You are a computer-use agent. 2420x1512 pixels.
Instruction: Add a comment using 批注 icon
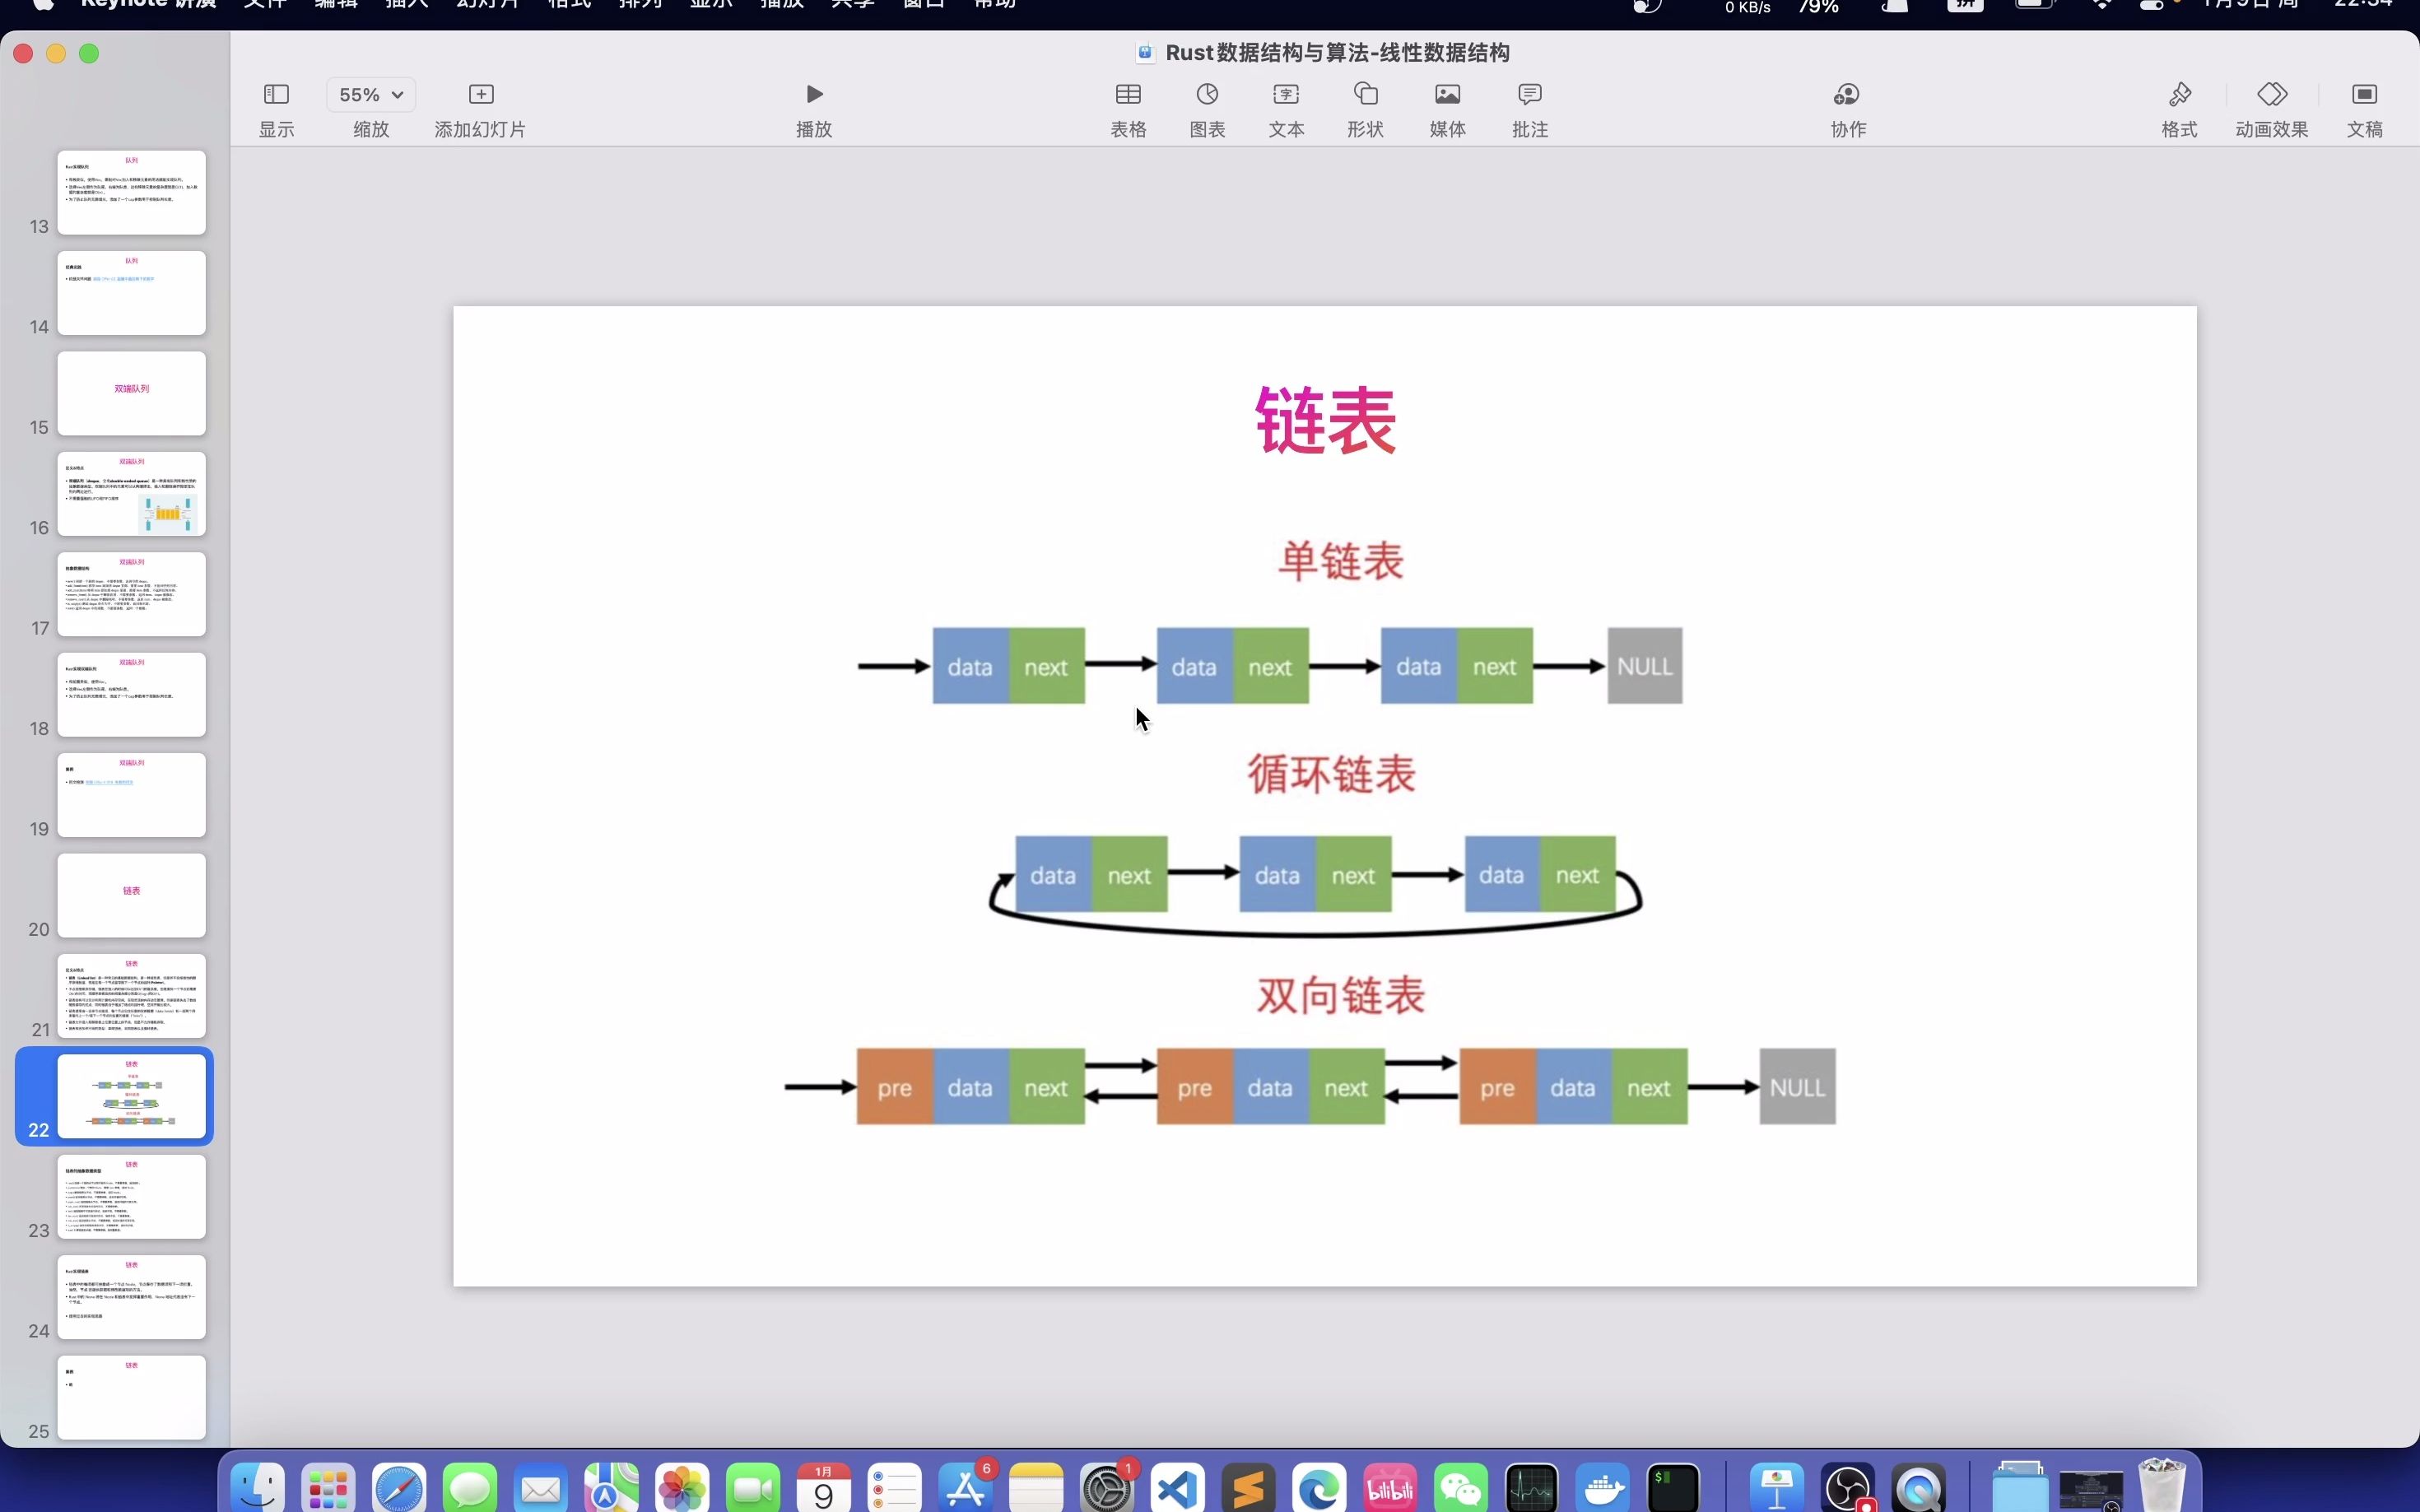(x=1529, y=107)
